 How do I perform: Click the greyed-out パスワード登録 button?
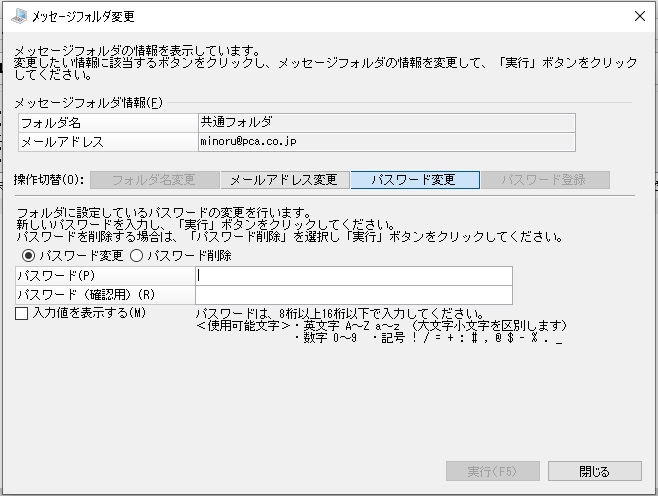click(545, 180)
